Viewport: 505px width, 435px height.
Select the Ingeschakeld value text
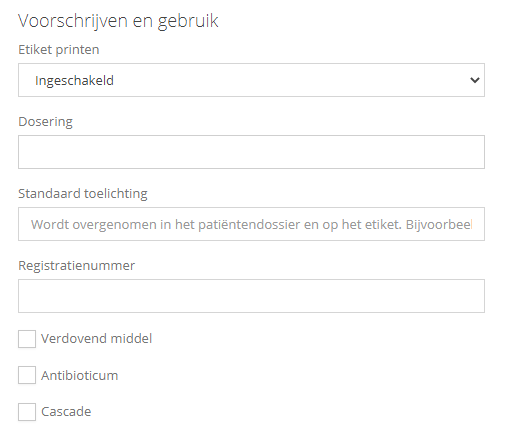tap(74, 81)
